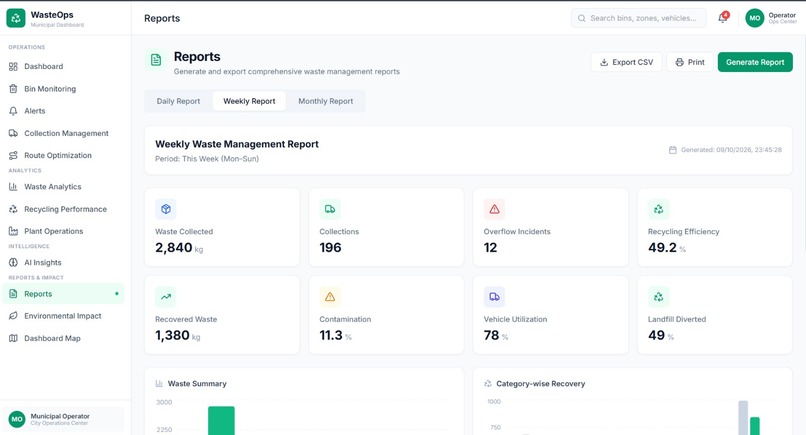The height and width of the screenshot is (435, 806).
Task: Click the 49 % Landfill Diverted value
Action: 661,336
